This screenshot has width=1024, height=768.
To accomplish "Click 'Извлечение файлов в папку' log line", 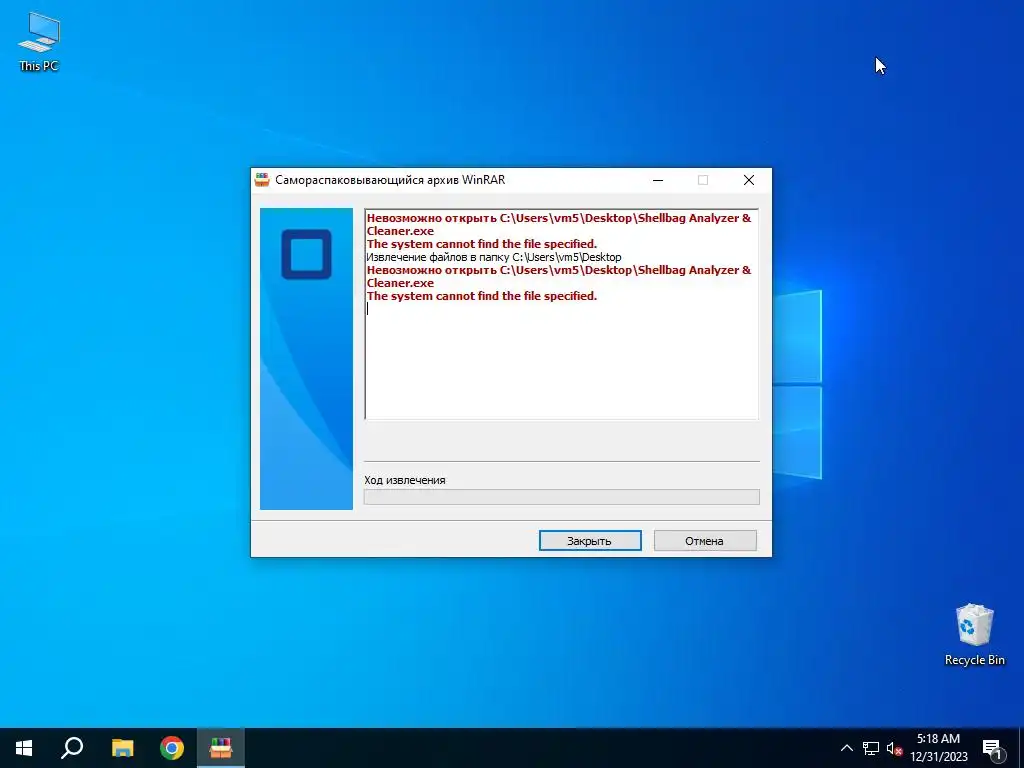I will pos(494,257).
